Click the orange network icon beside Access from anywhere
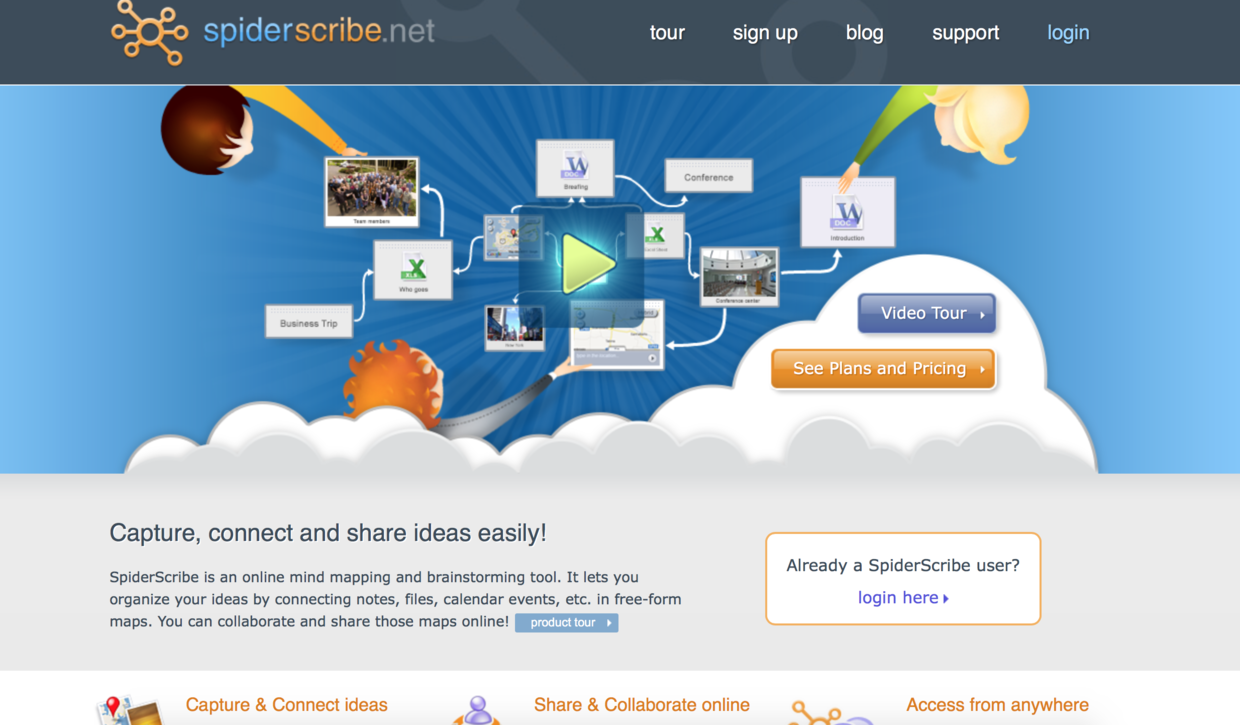Screen dimensions: 1240x725 click(x=830, y=713)
